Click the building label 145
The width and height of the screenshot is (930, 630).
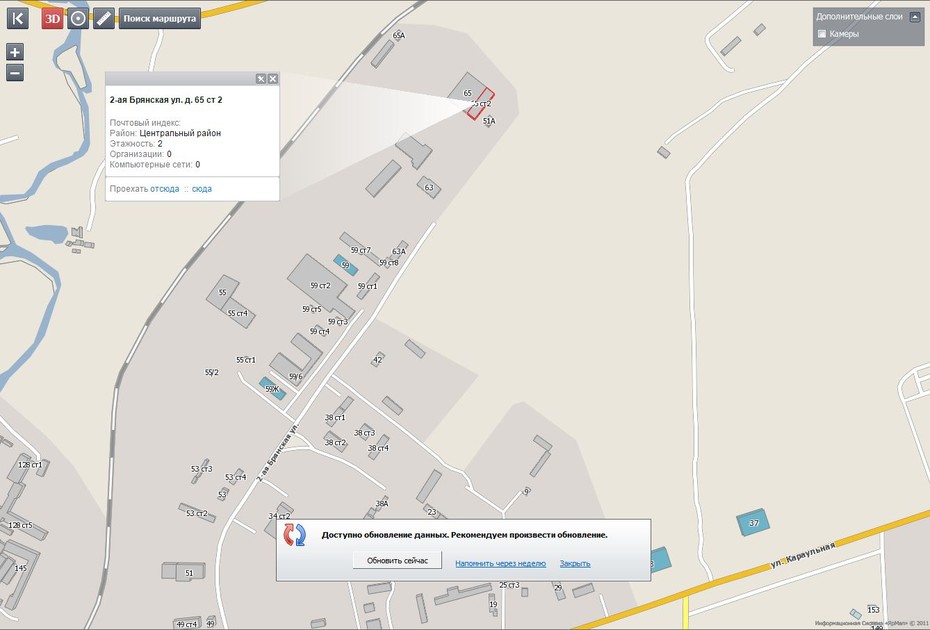click(21, 568)
